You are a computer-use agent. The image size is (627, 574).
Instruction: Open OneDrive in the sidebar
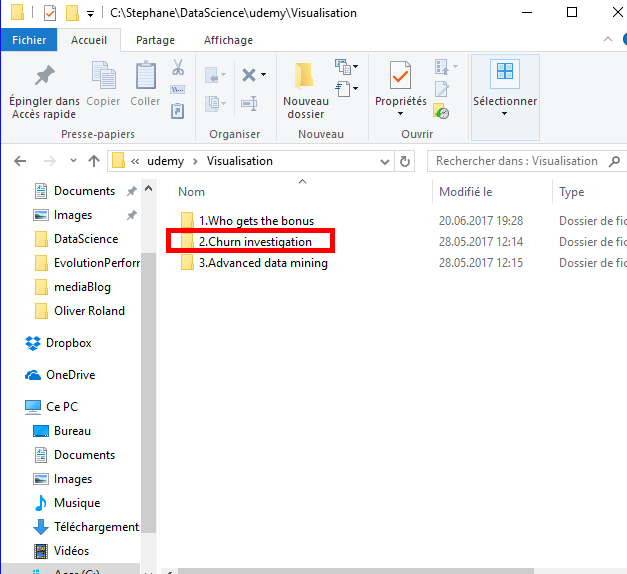69,375
